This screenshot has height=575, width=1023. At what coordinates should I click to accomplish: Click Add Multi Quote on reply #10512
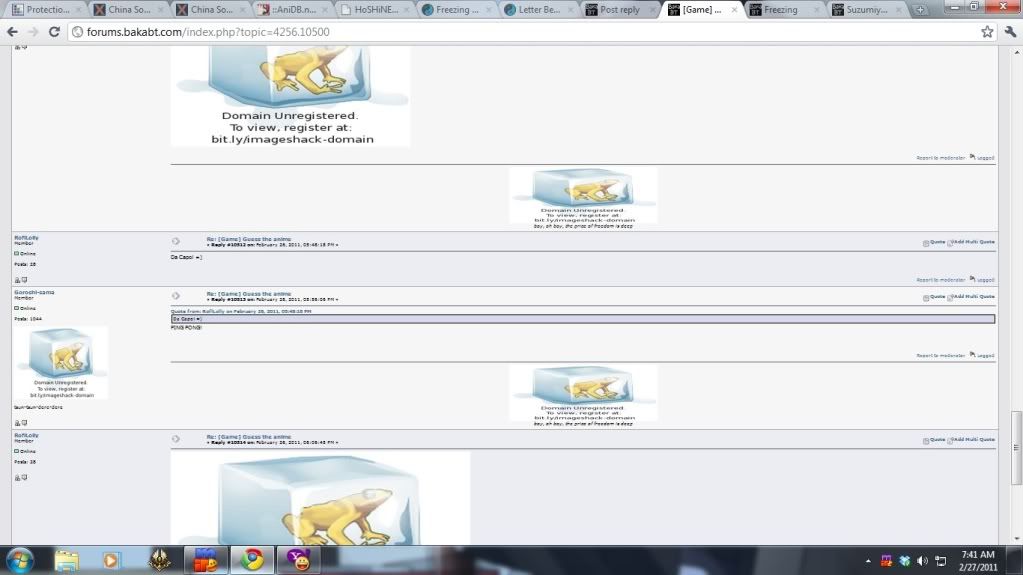[973, 242]
